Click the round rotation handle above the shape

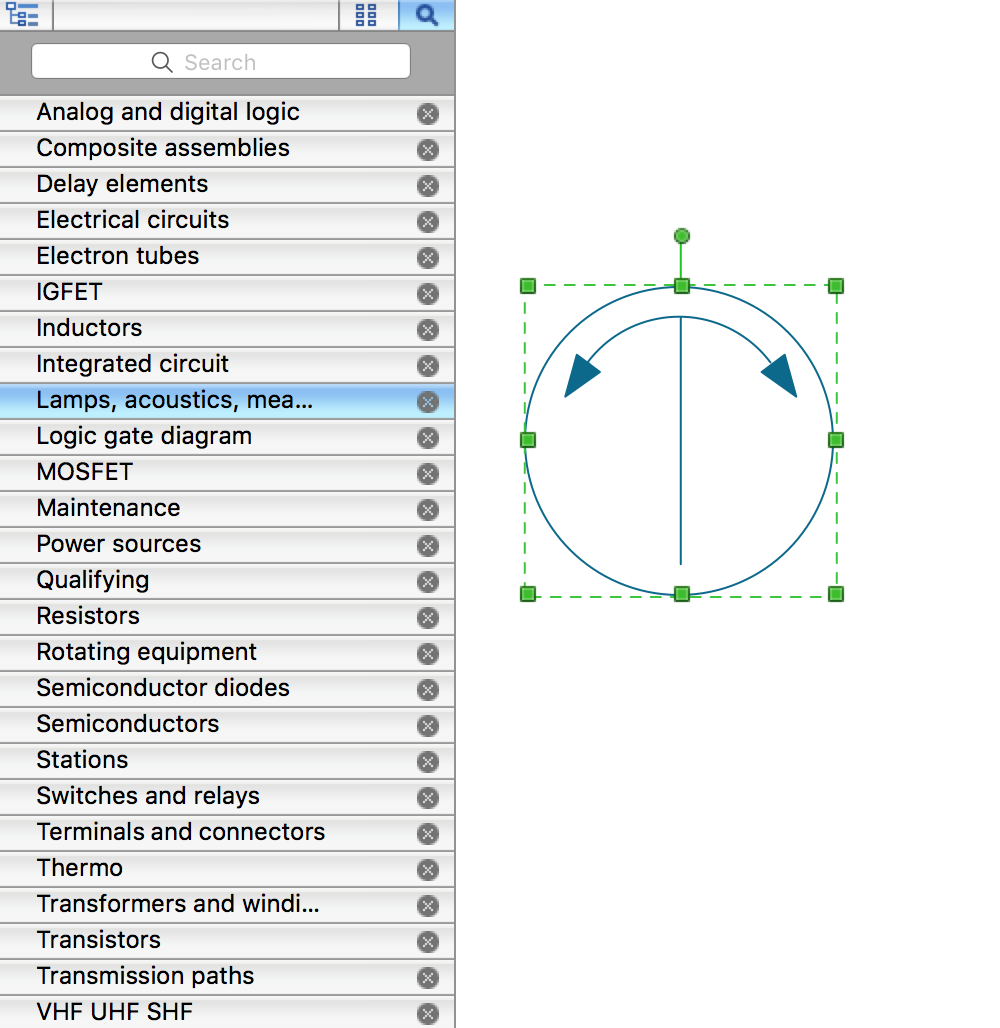[x=682, y=236]
